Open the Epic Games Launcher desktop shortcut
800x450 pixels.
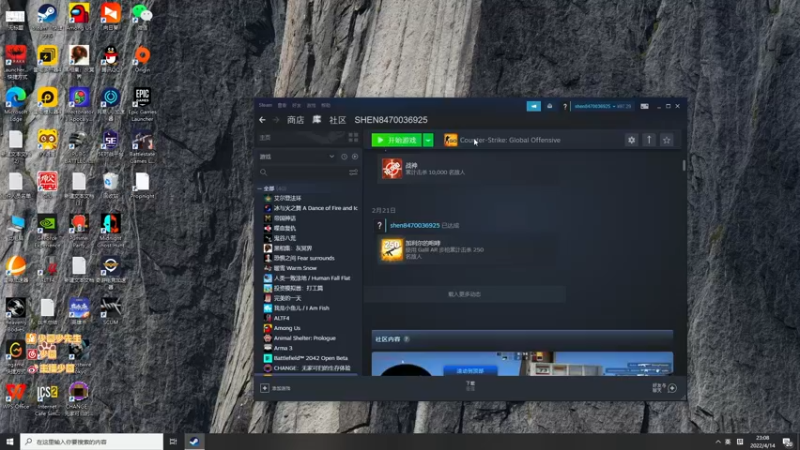click(142, 104)
